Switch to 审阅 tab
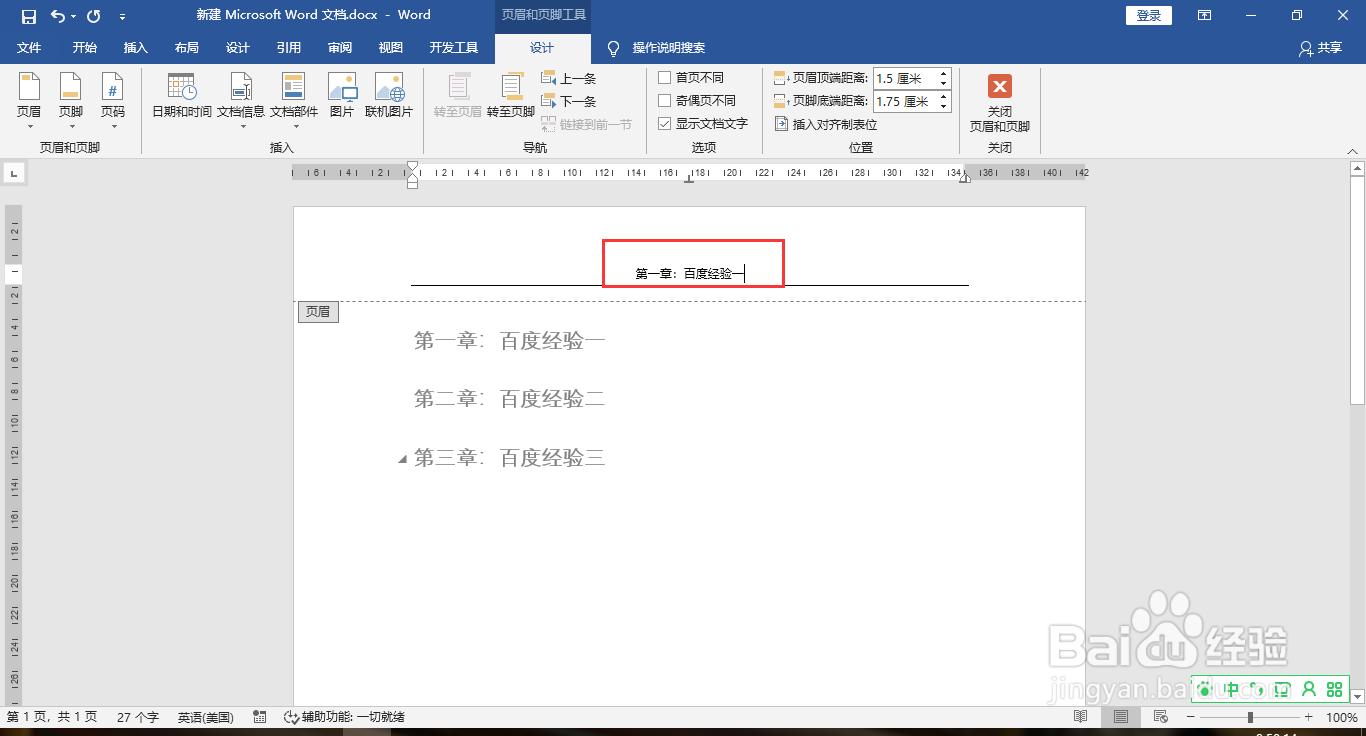1366x736 pixels. coord(339,48)
